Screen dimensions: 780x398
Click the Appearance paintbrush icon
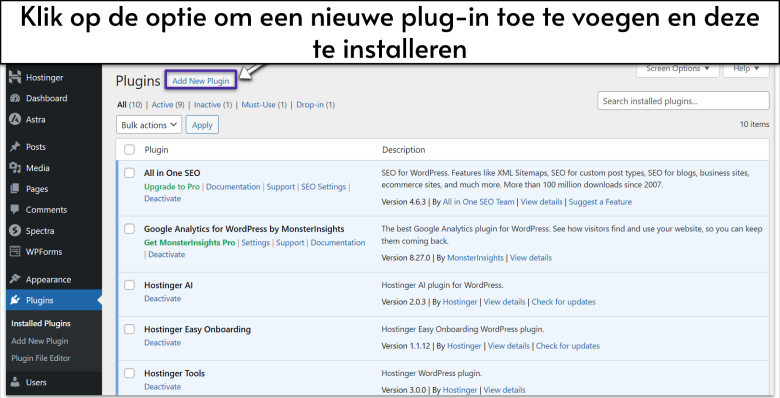[15, 279]
